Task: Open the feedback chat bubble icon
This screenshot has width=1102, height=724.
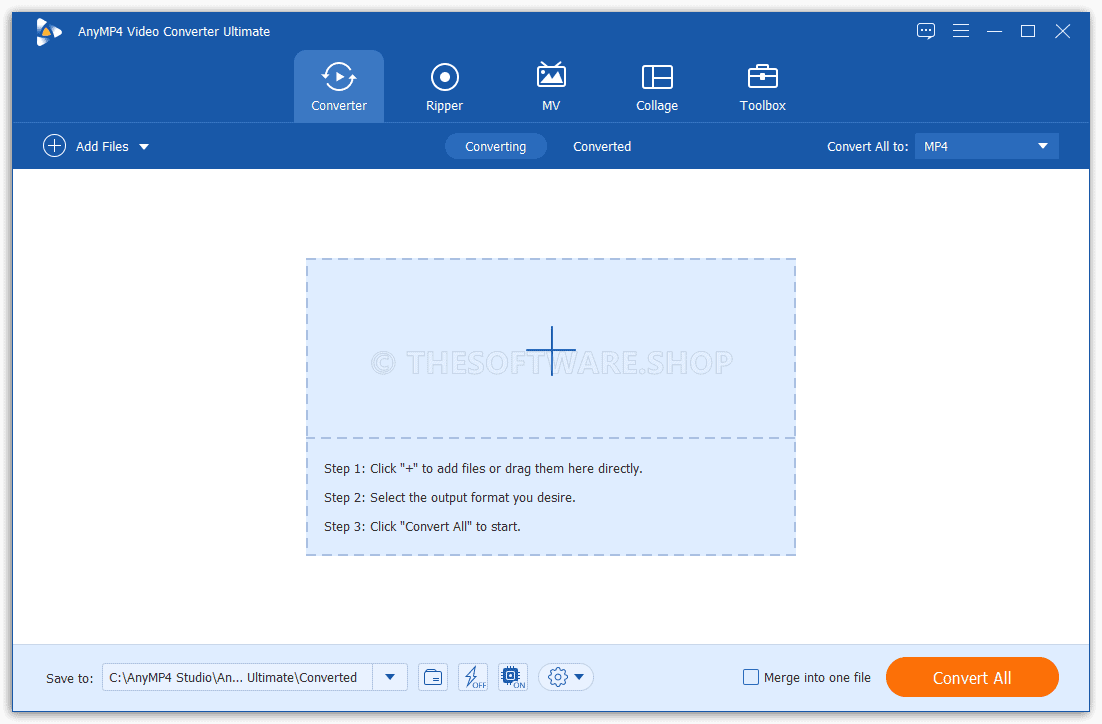Action: pos(926,31)
